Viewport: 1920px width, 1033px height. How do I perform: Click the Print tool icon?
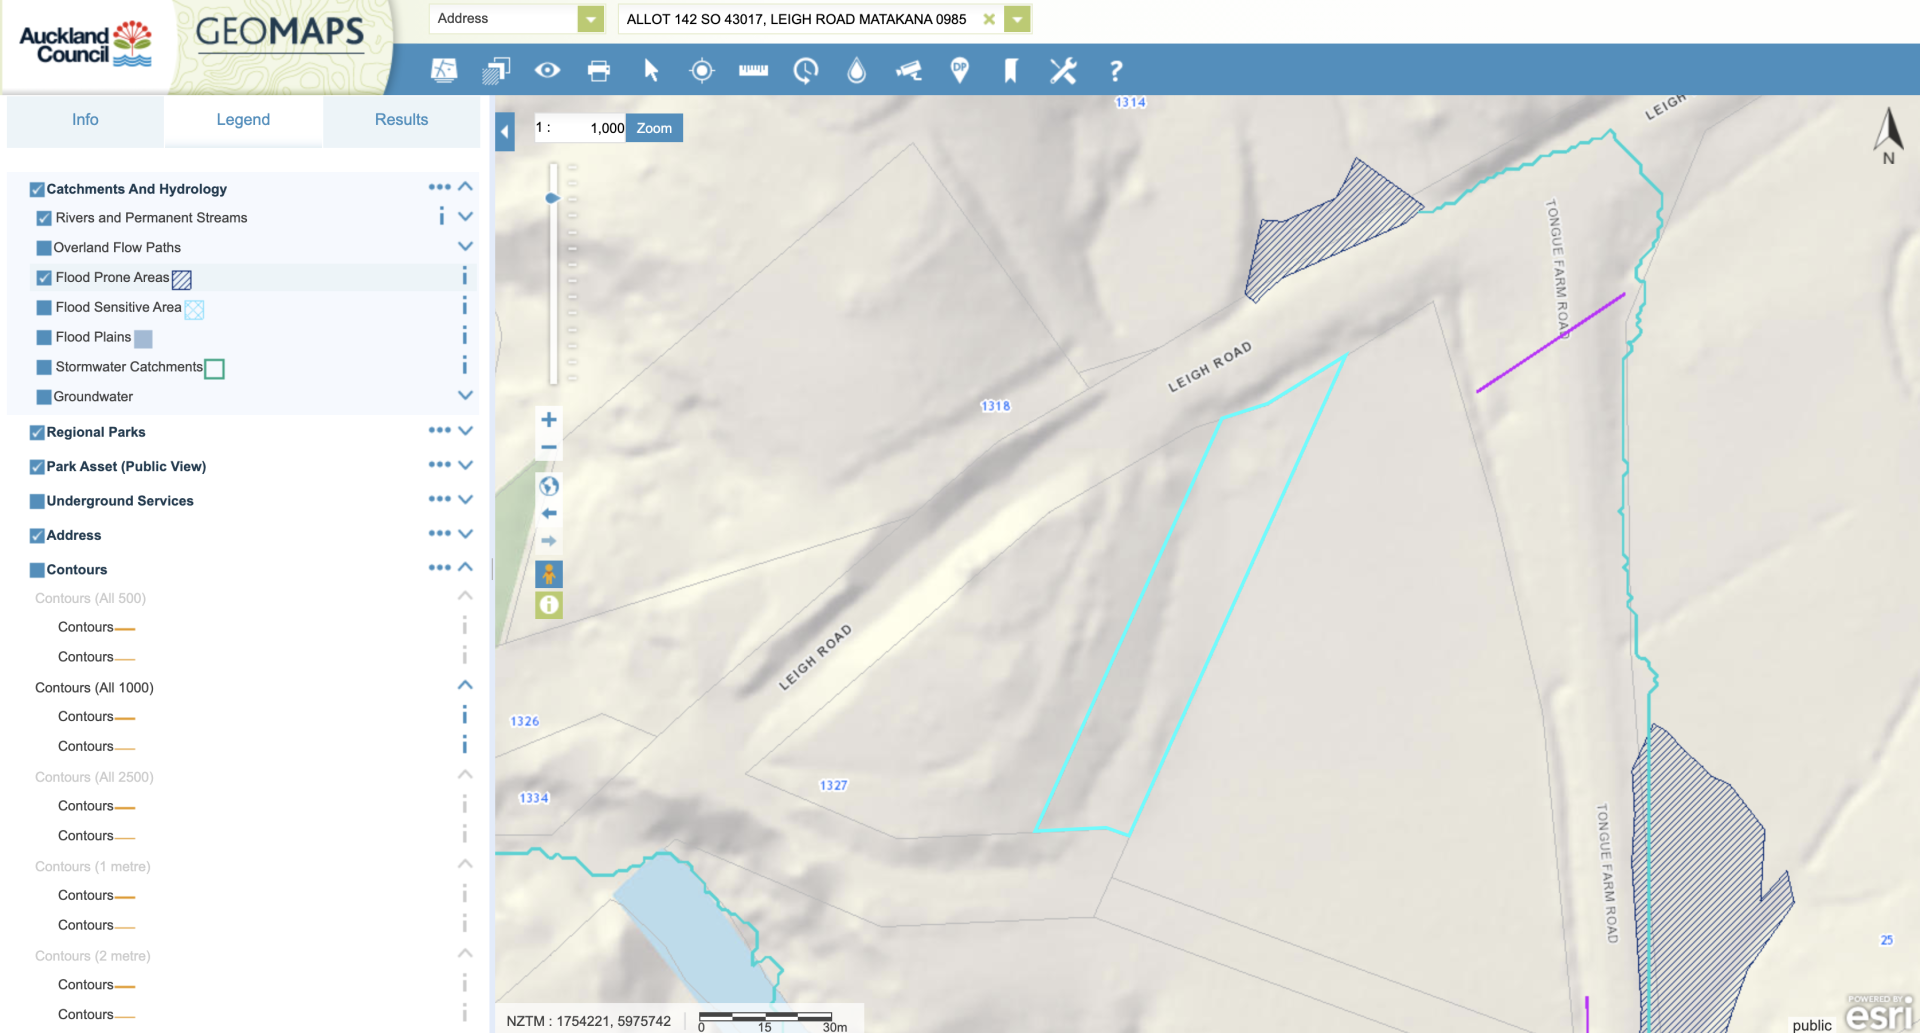click(x=598, y=70)
